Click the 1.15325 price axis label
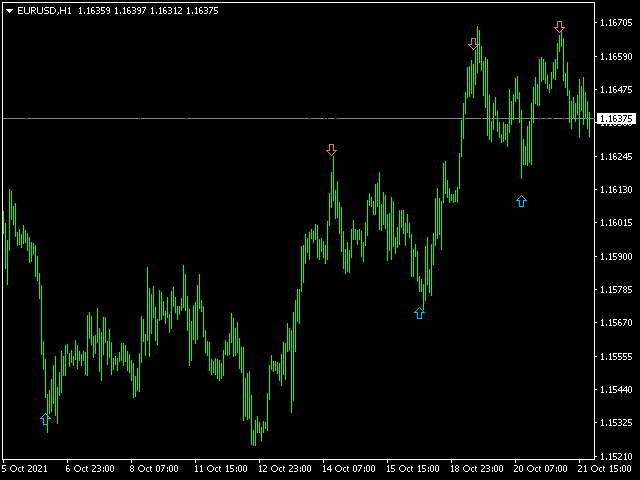 pos(616,423)
